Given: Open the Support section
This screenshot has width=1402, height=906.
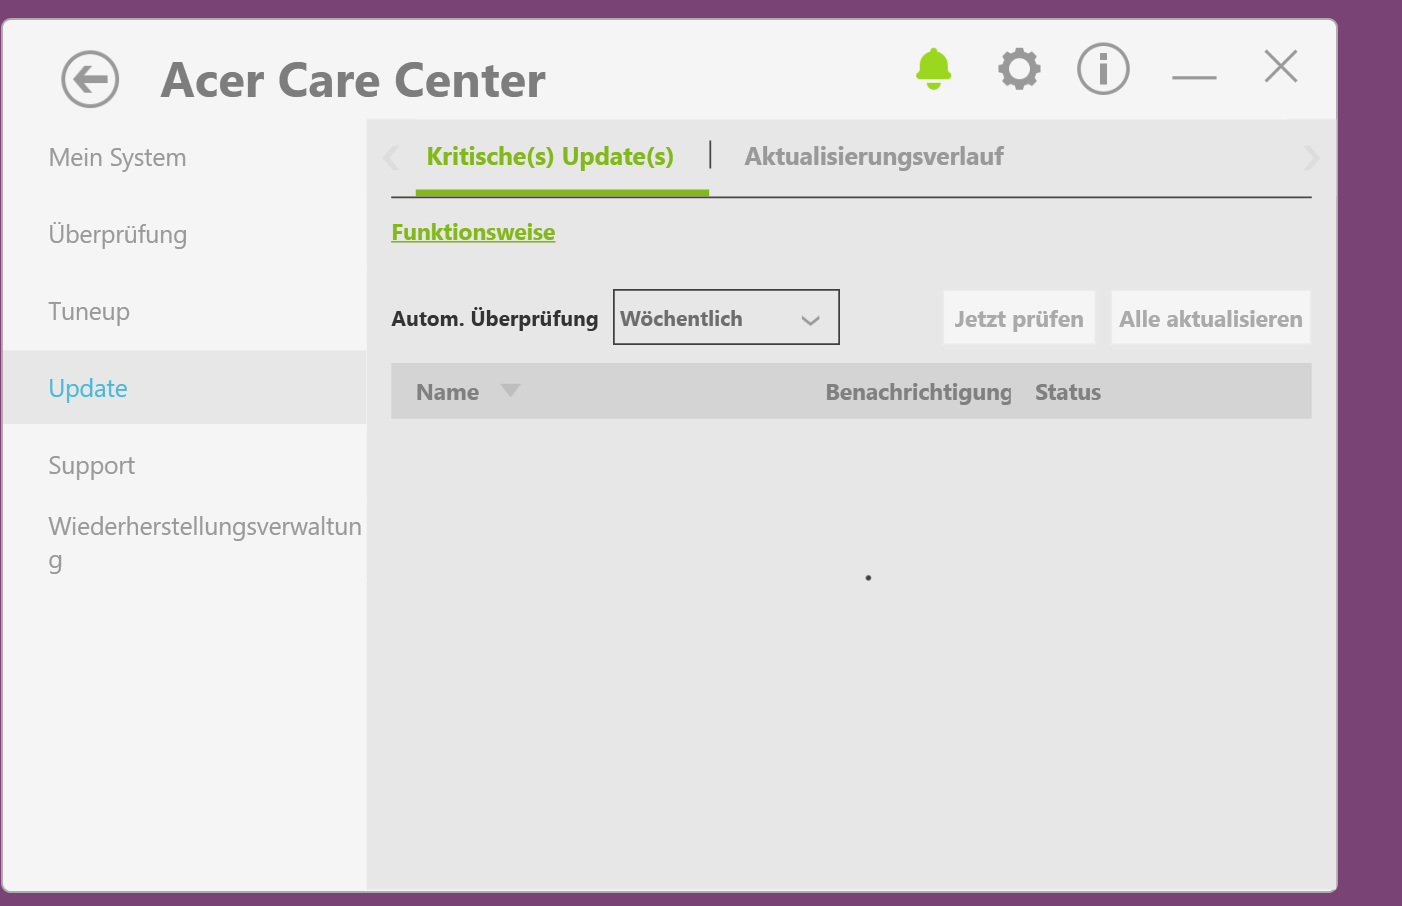Looking at the screenshot, I should (91, 466).
